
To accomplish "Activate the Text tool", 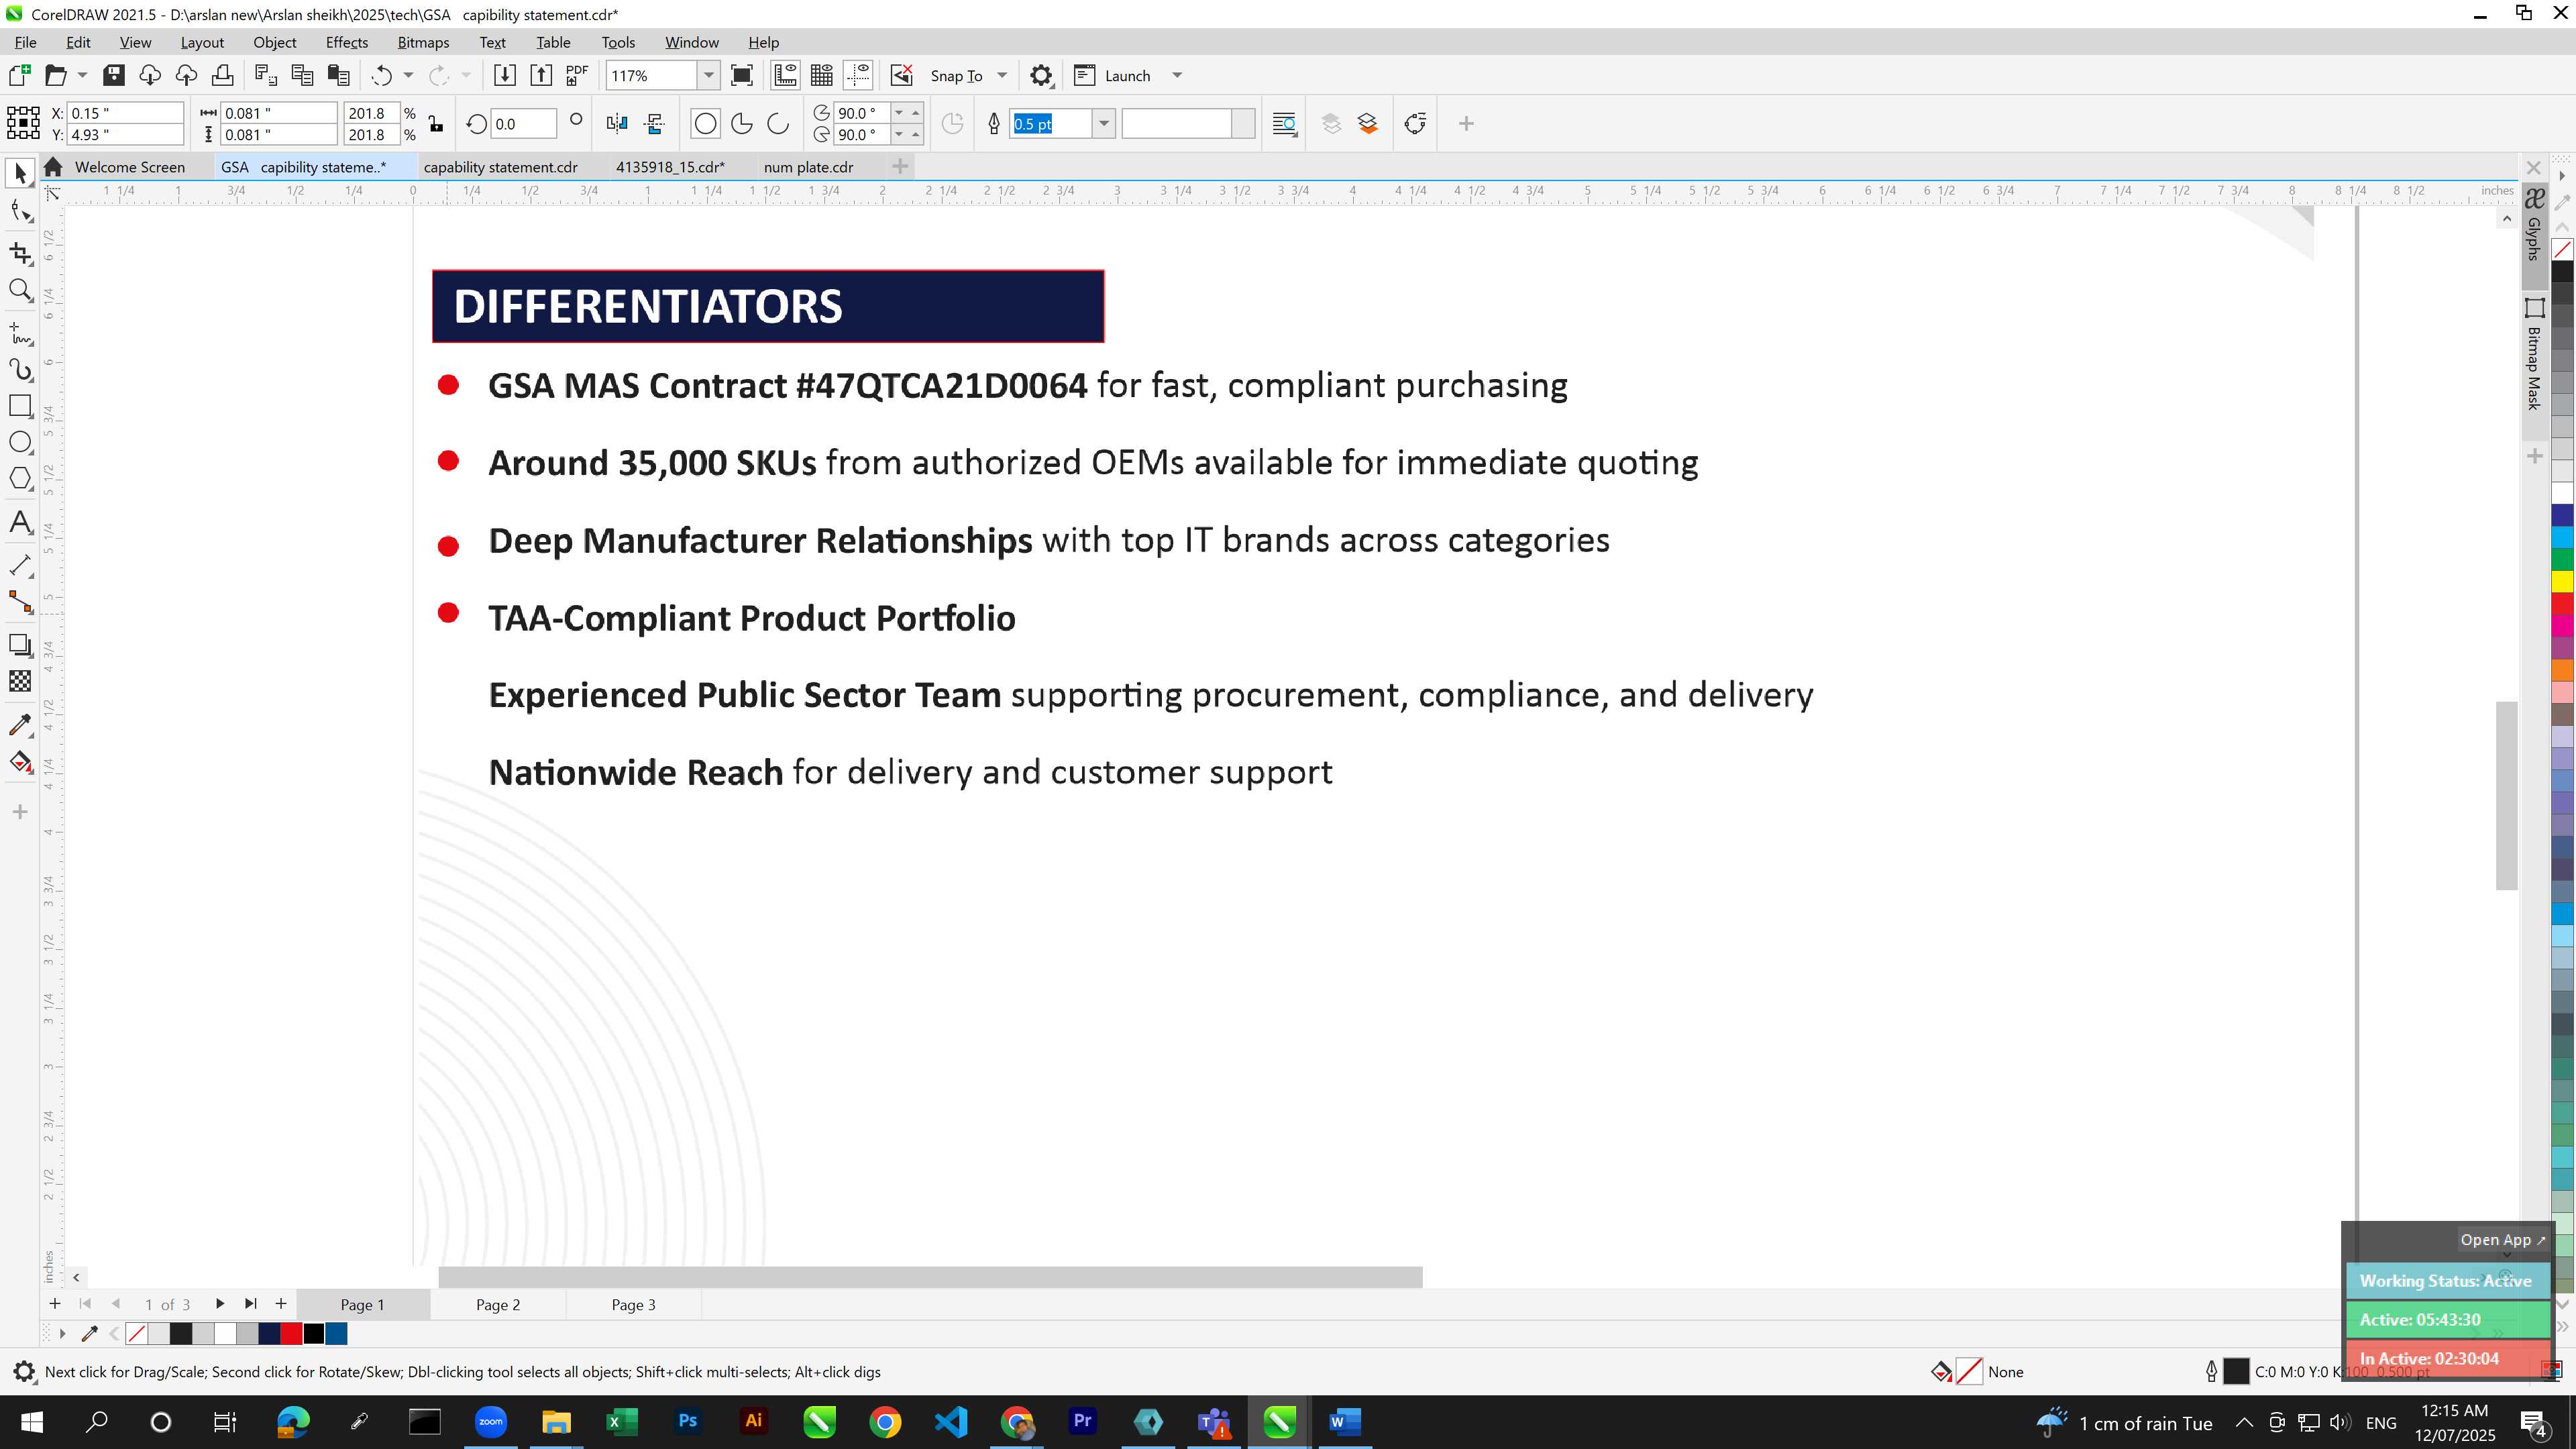I will 20,522.
